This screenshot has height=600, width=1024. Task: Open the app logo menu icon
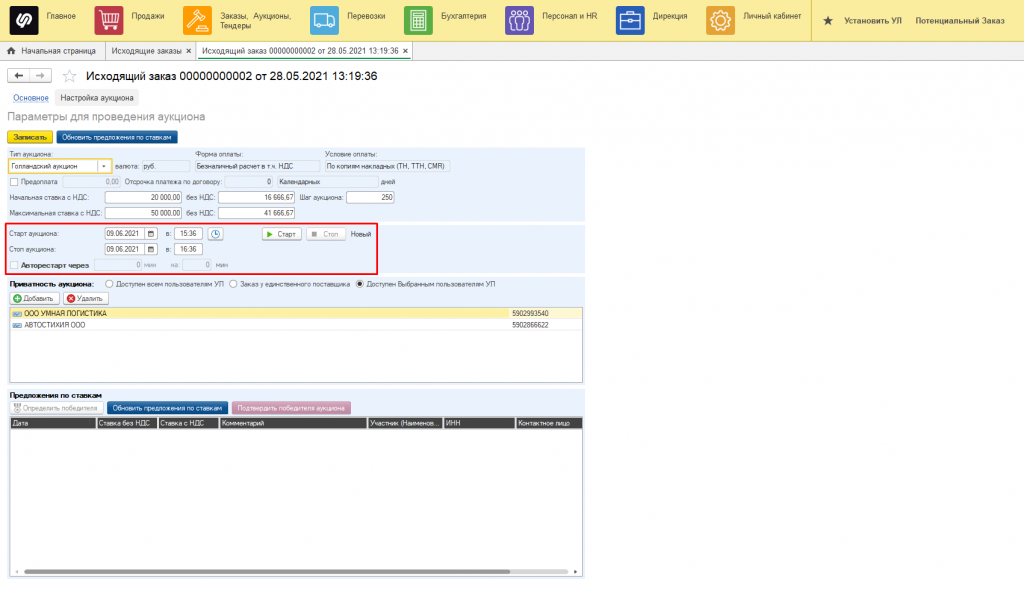tap(24, 20)
